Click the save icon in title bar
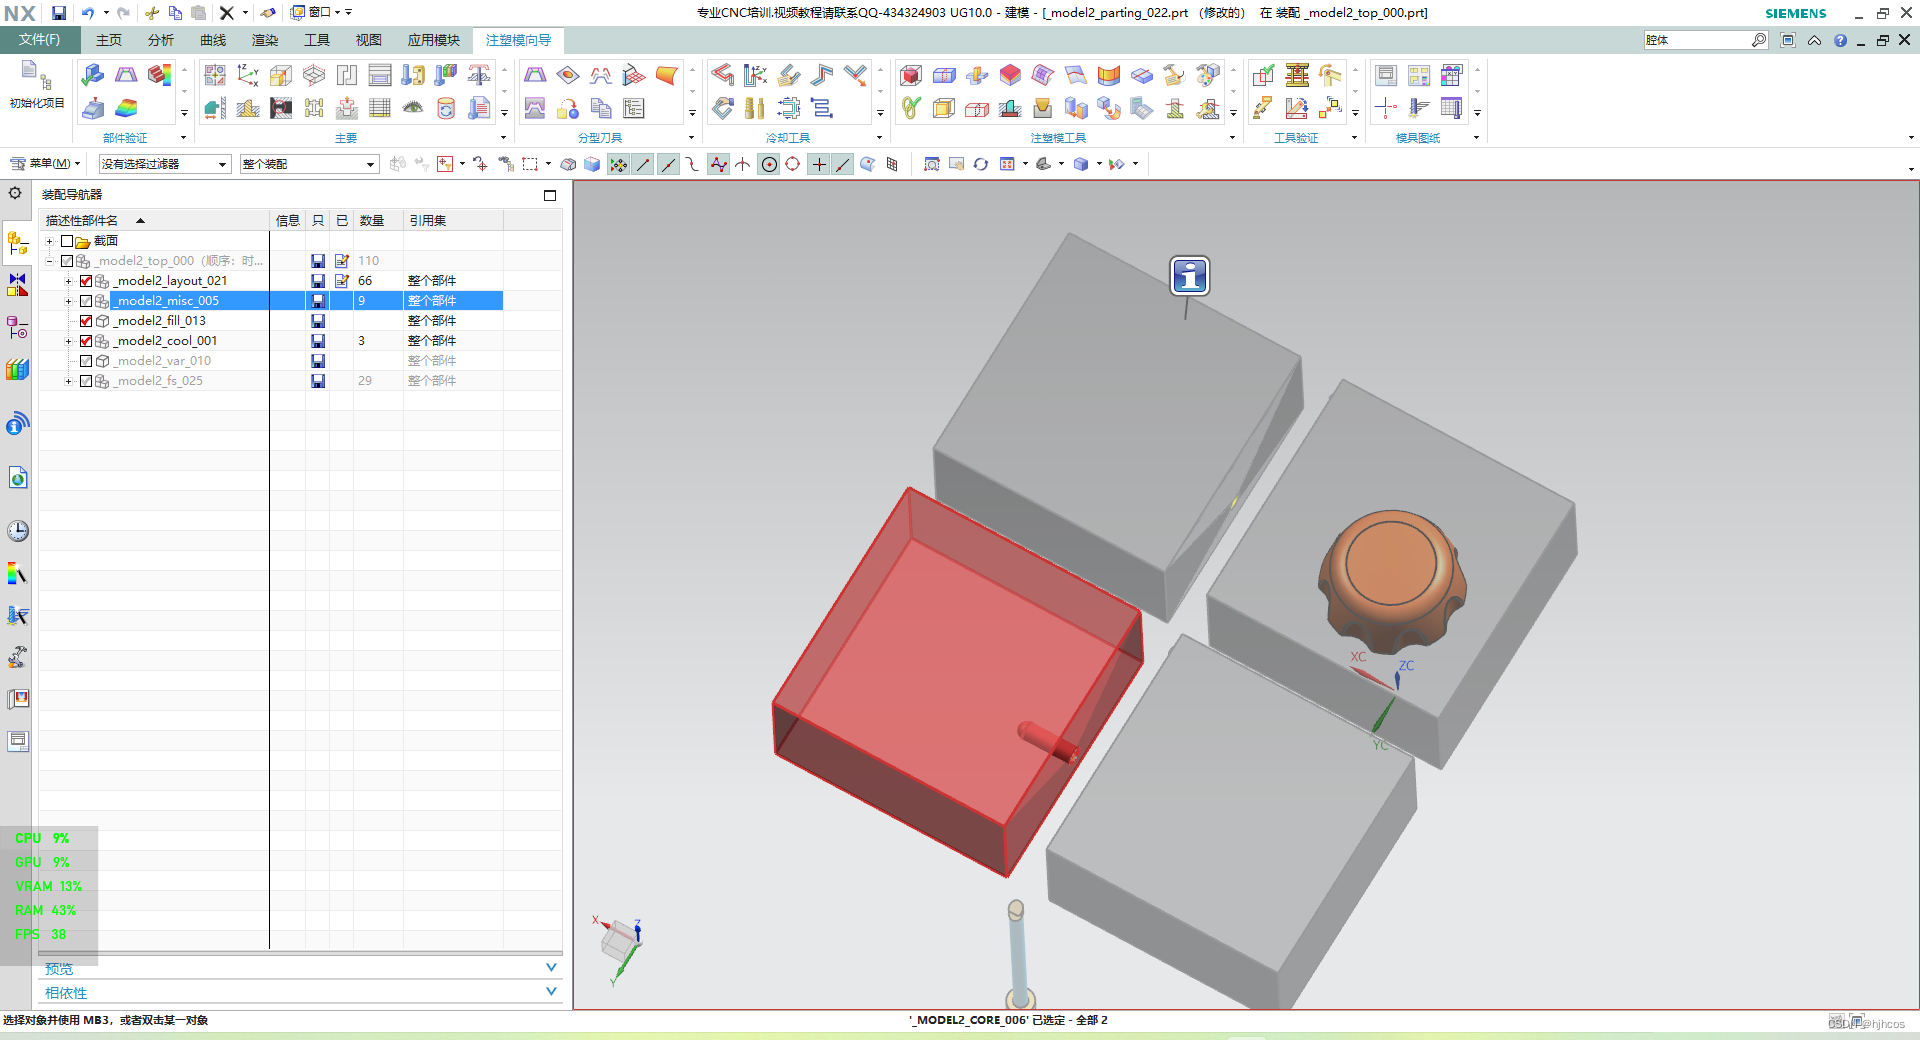Image resolution: width=1920 pixels, height=1040 pixels. (x=59, y=13)
